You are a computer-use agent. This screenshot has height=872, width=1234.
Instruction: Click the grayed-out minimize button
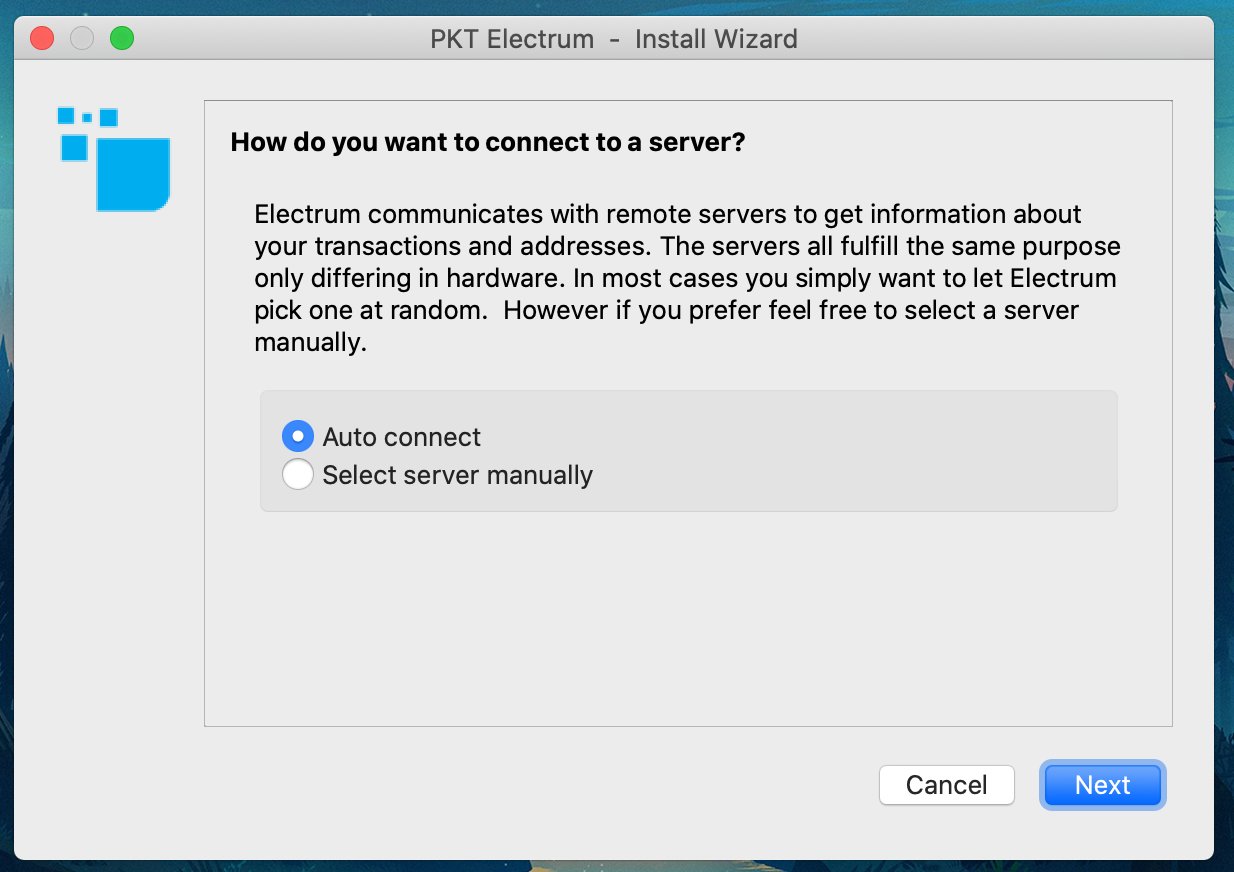pyautogui.click(x=82, y=39)
